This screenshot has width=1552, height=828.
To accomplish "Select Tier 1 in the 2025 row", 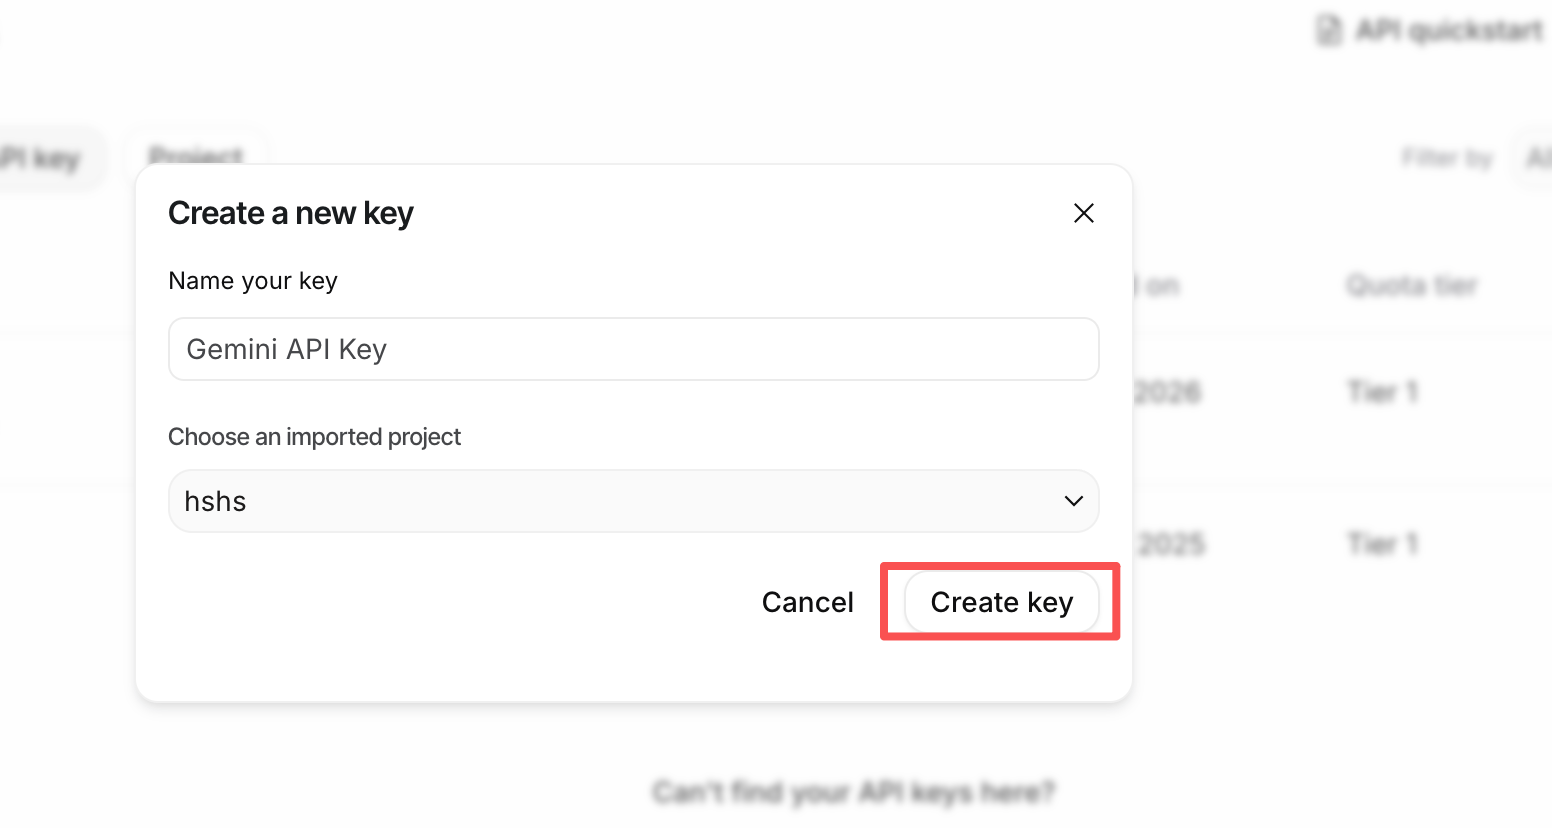I will (x=1383, y=544).
